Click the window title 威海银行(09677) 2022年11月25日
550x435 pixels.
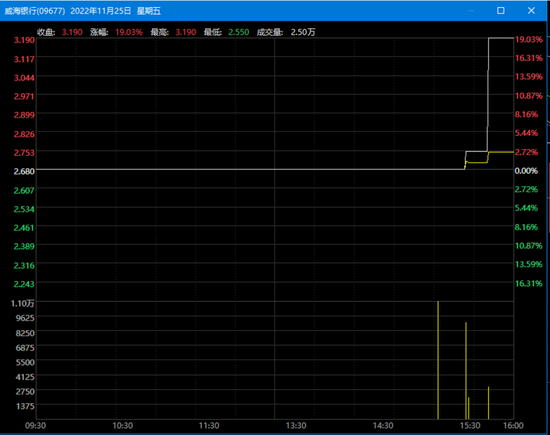pyautogui.click(x=68, y=11)
